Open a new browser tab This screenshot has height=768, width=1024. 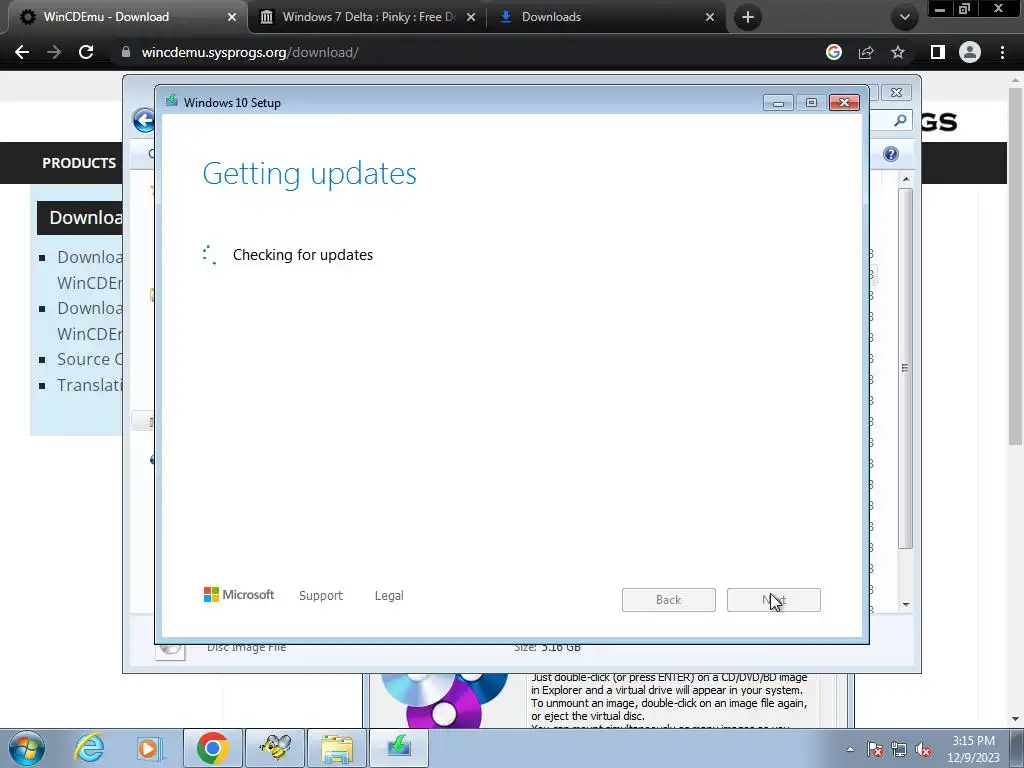[x=748, y=17]
